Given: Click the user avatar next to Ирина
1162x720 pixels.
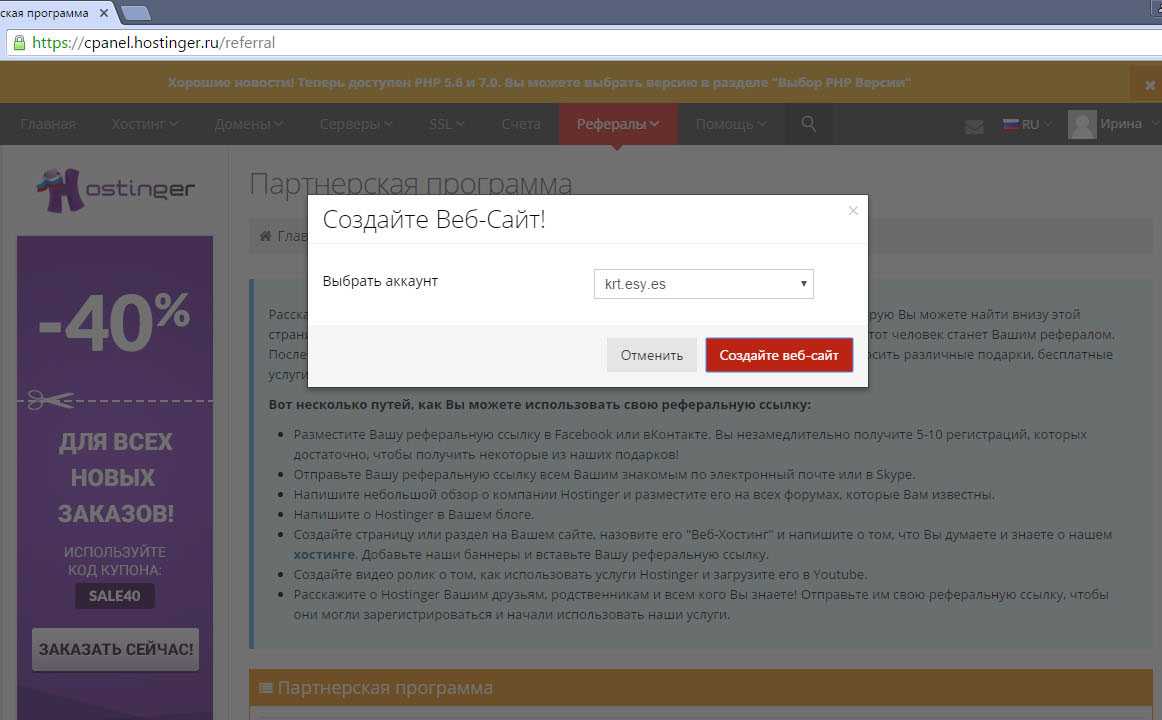Looking at the screenshot, I should point(1082,125).
